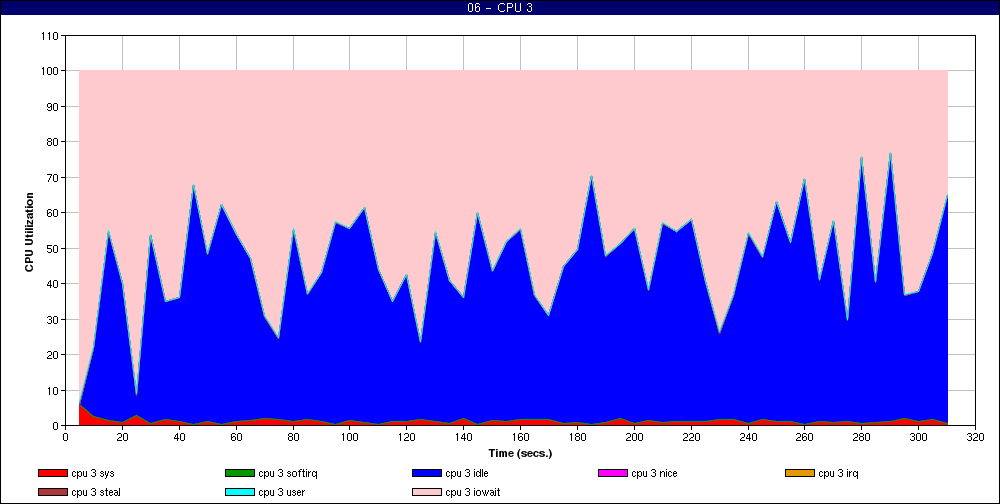Select the 'cpu 3 iowait' legend label
Viewport: 1000px width, 504px height.
pos(473,493)
